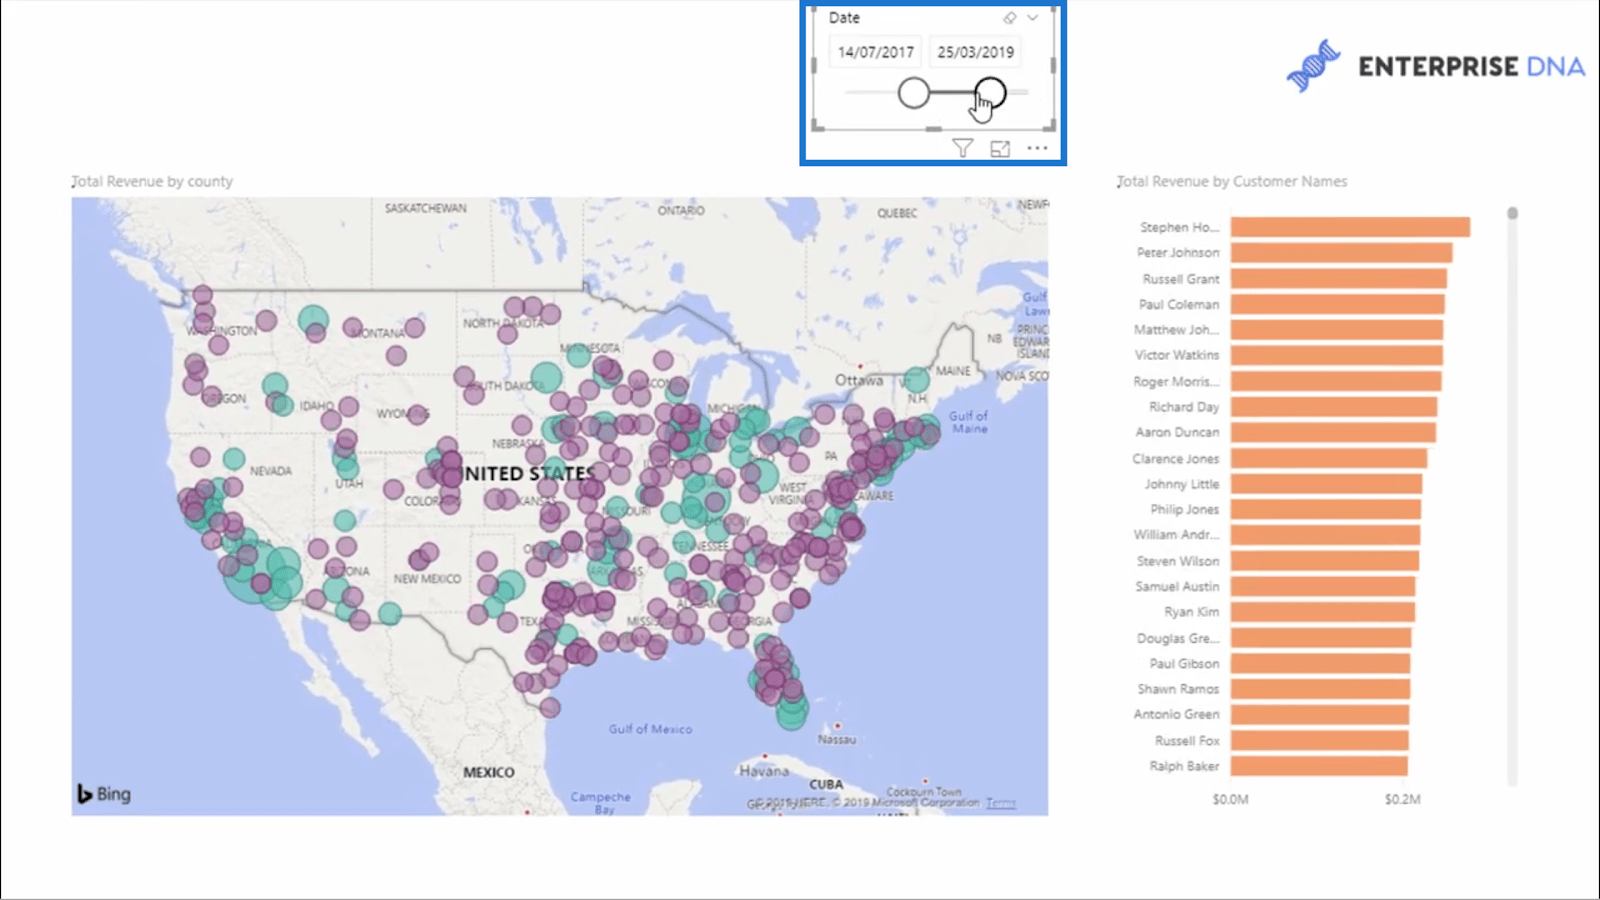Select the Ralph Baker revenue bar
Screen dimensions: 1600x900
tap(1319, 766)
